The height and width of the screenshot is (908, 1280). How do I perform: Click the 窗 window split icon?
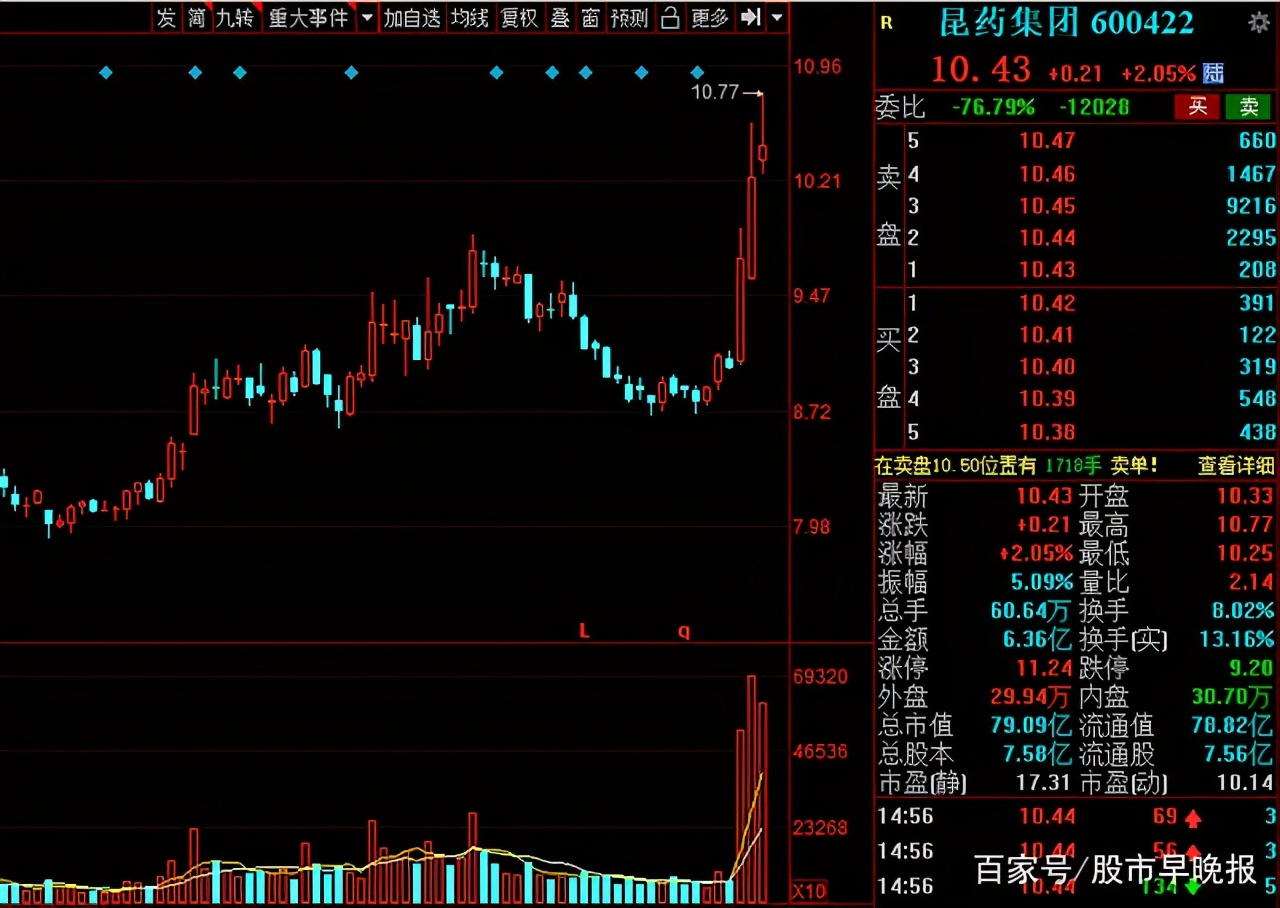[590, 17]
